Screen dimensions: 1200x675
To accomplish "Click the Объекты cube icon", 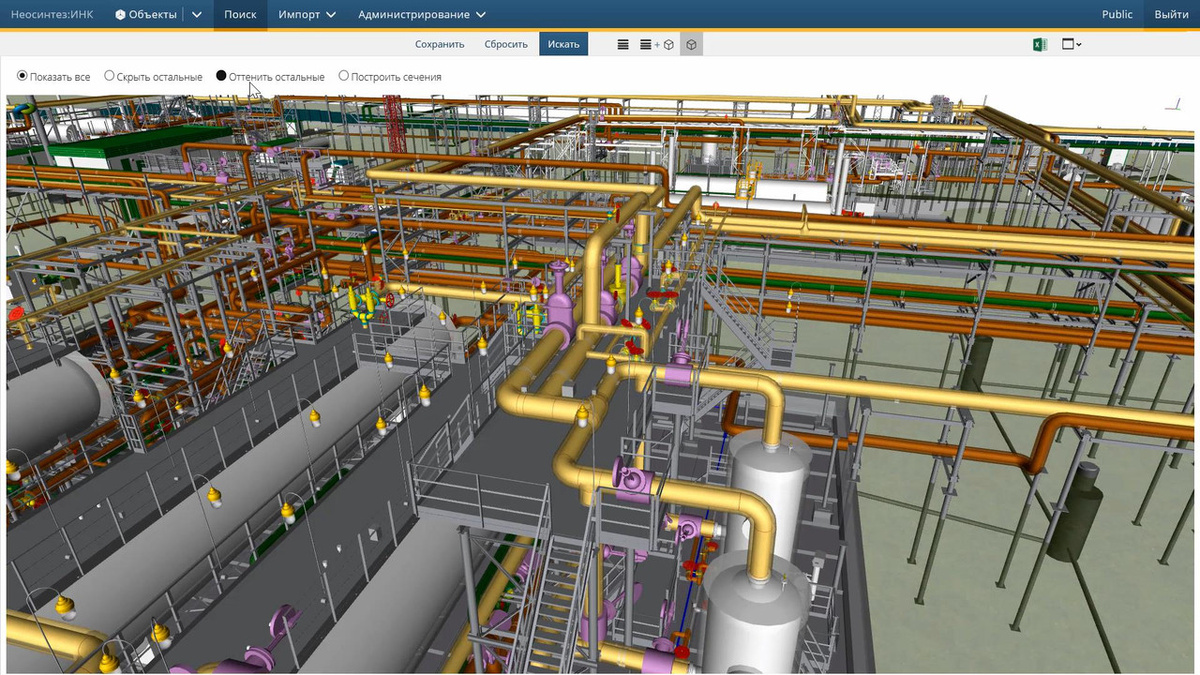I will click(x=120, y=15).
